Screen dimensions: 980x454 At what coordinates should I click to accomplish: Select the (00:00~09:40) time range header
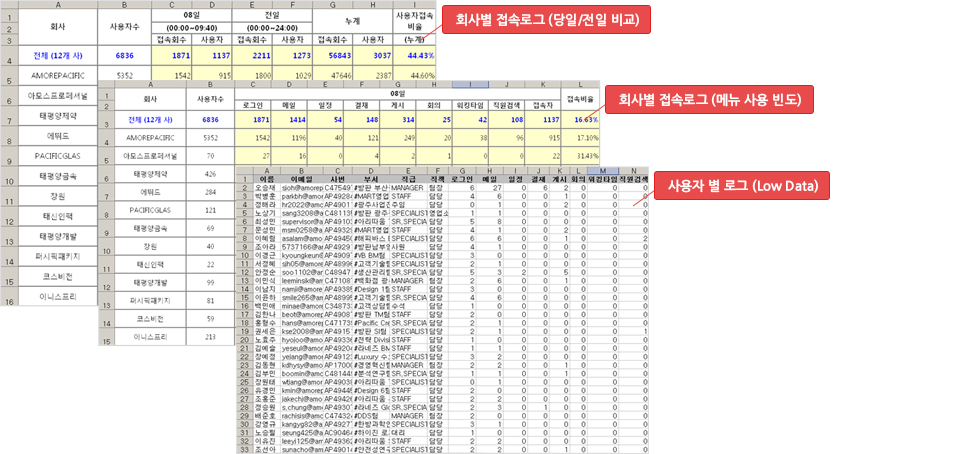[192, 28]
